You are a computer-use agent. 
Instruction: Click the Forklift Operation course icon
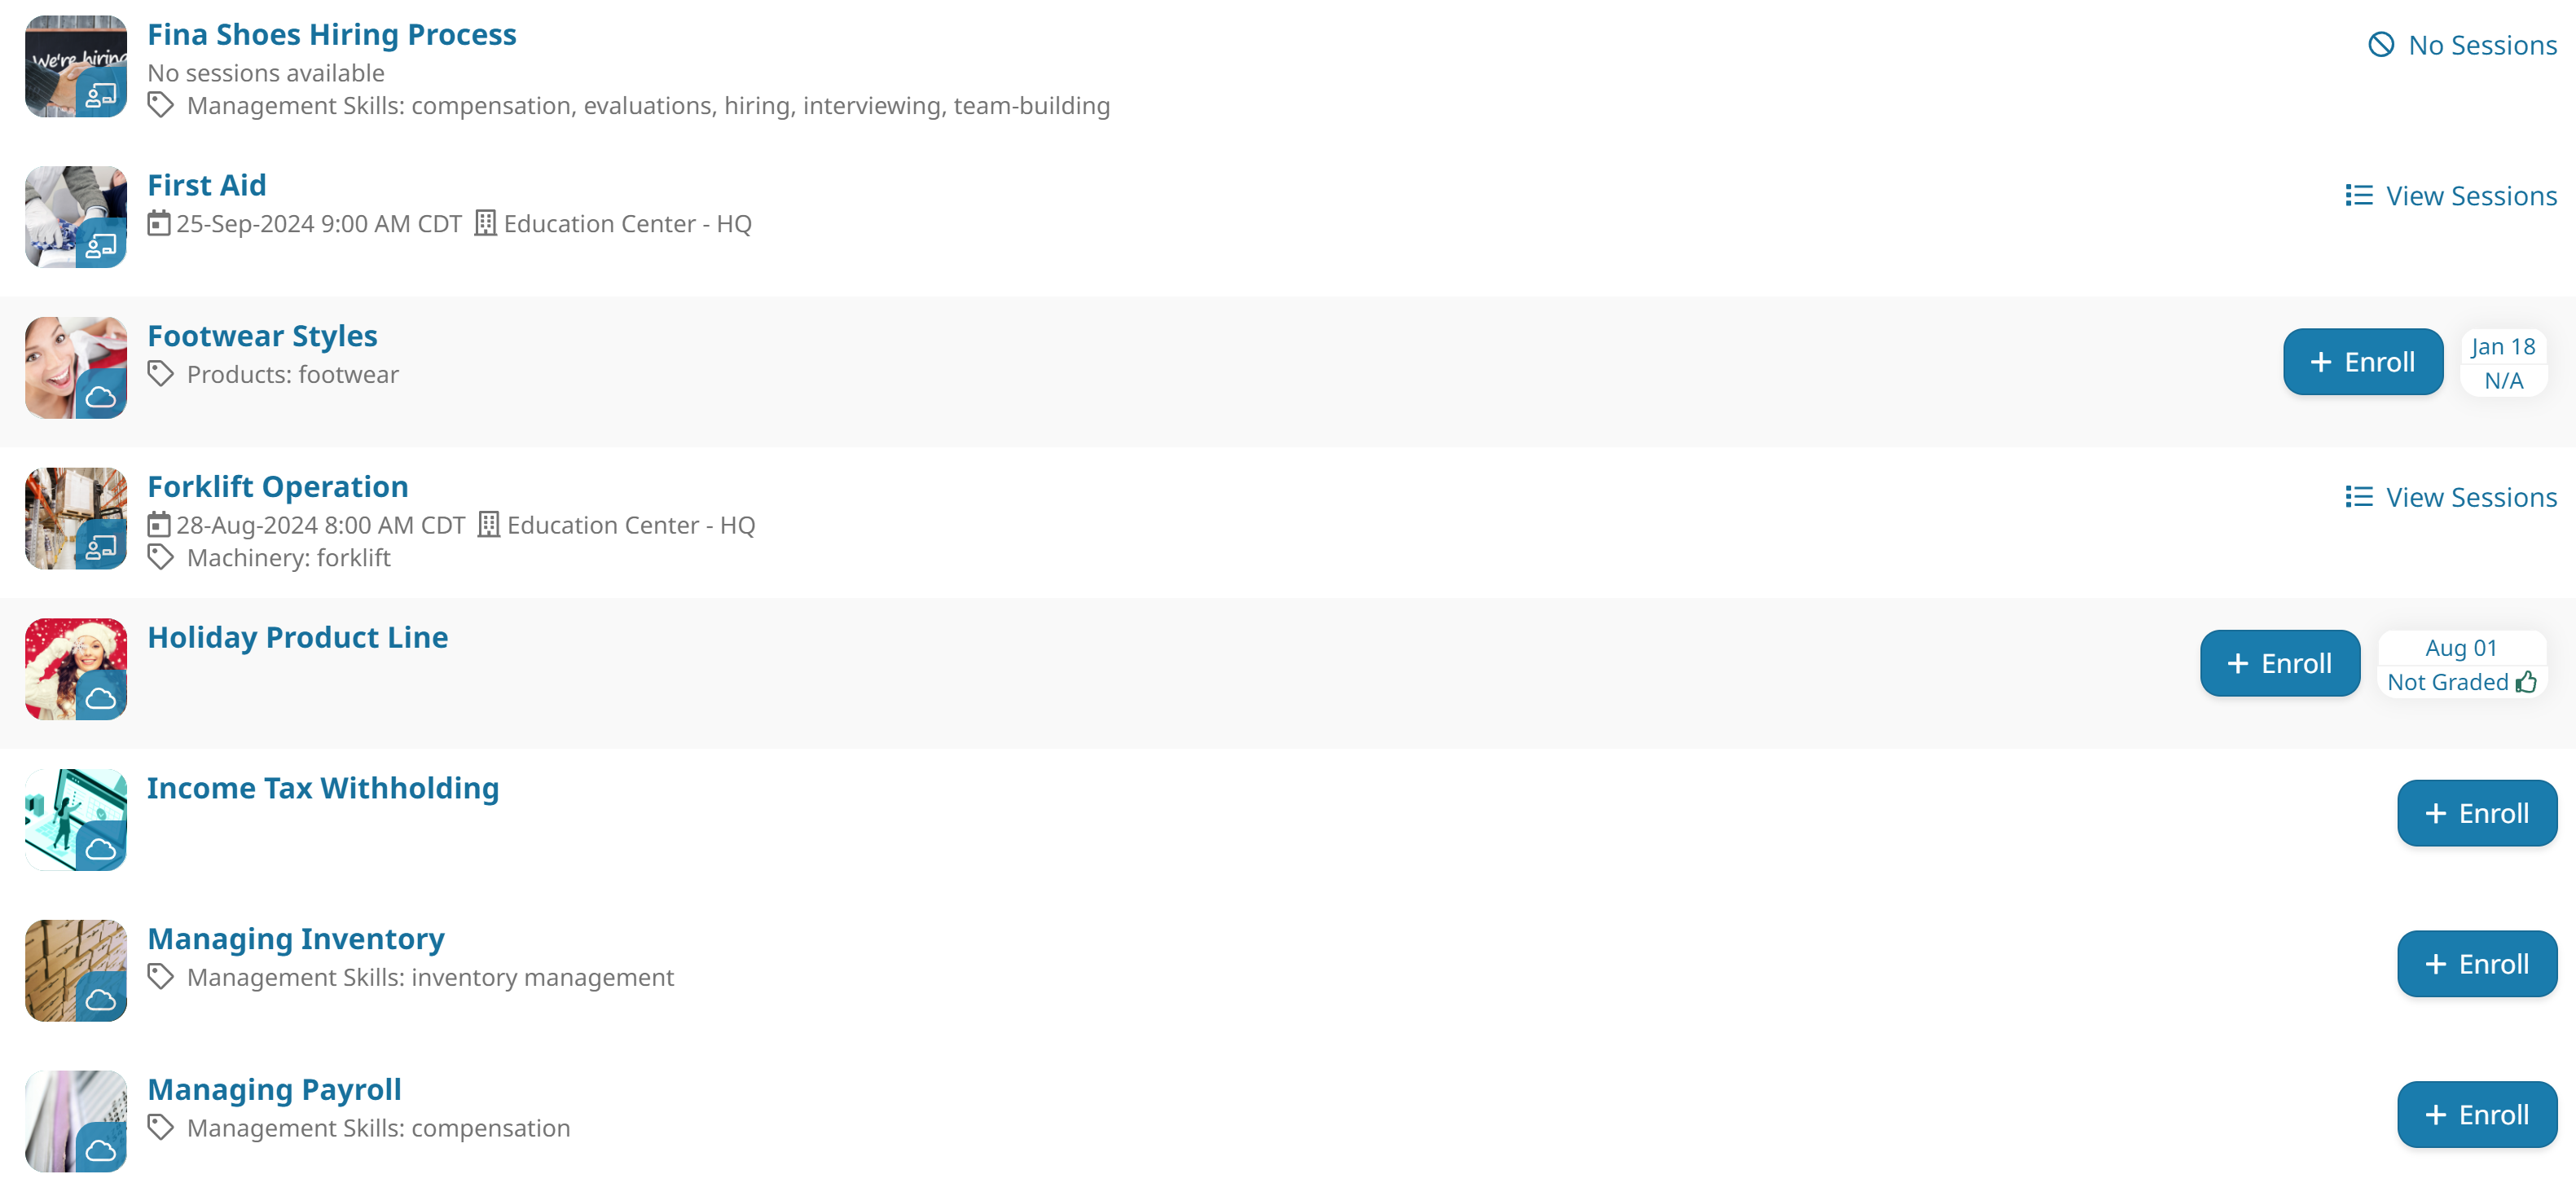pyautogui.click(x=74, y=517)
